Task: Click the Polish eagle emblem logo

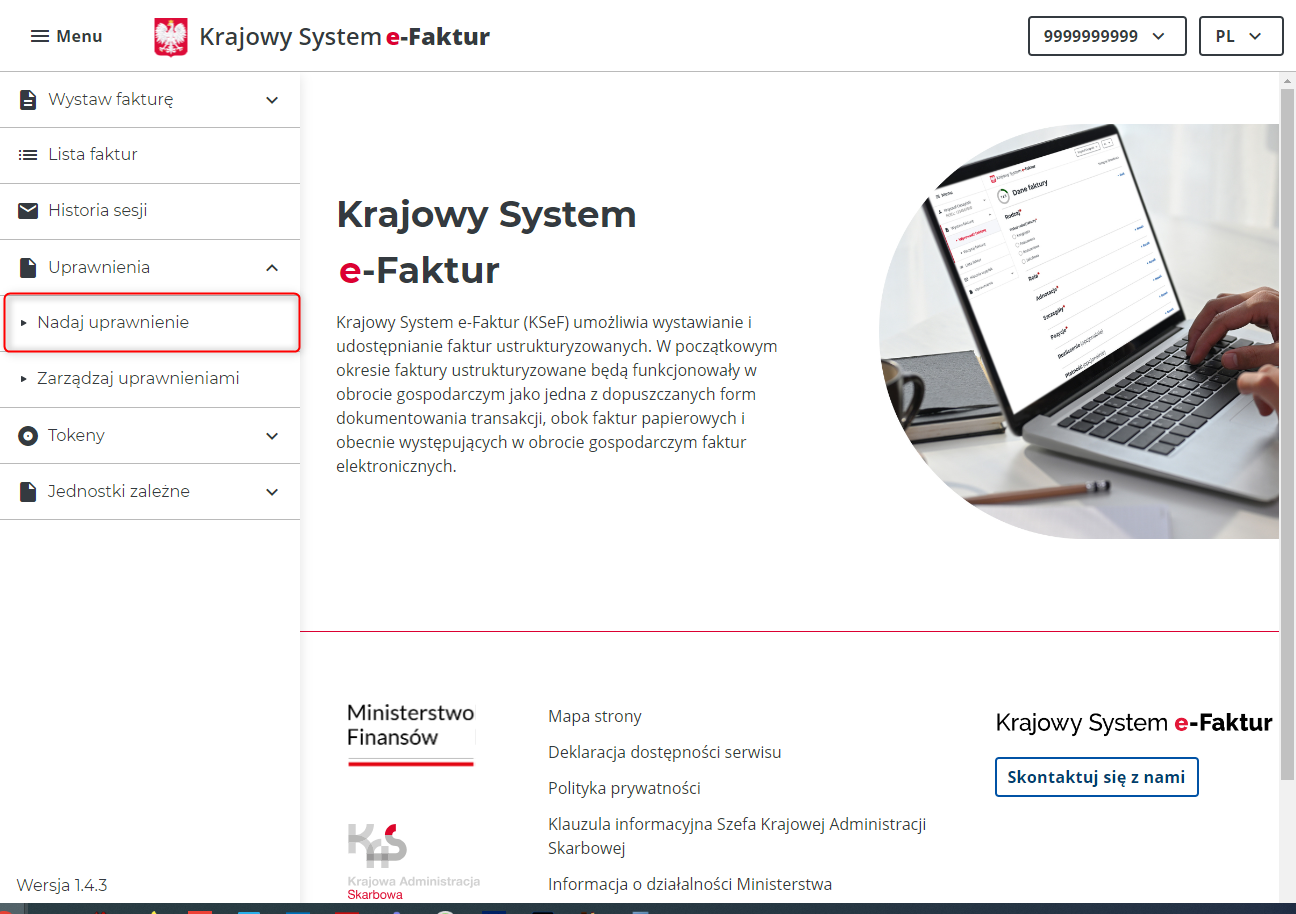Action: point(171,37)
